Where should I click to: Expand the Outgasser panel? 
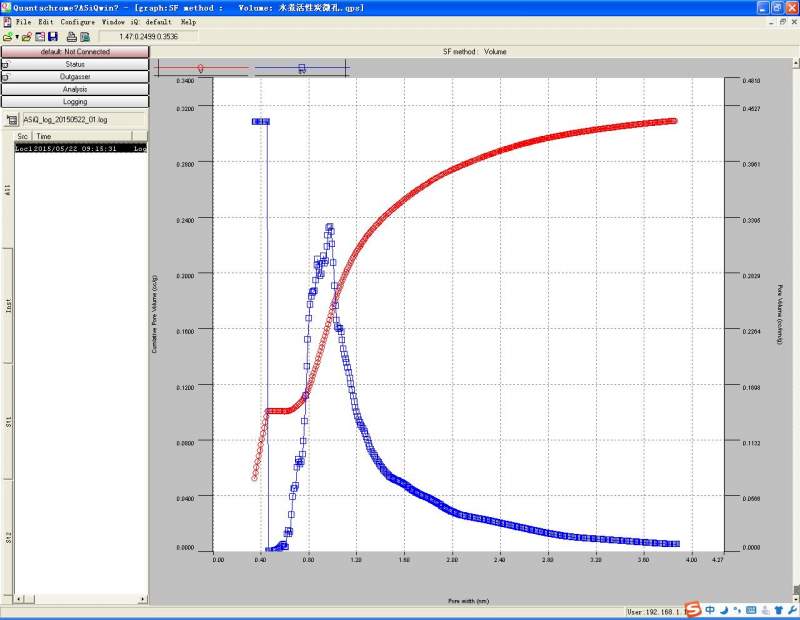[x=75, y=77]
